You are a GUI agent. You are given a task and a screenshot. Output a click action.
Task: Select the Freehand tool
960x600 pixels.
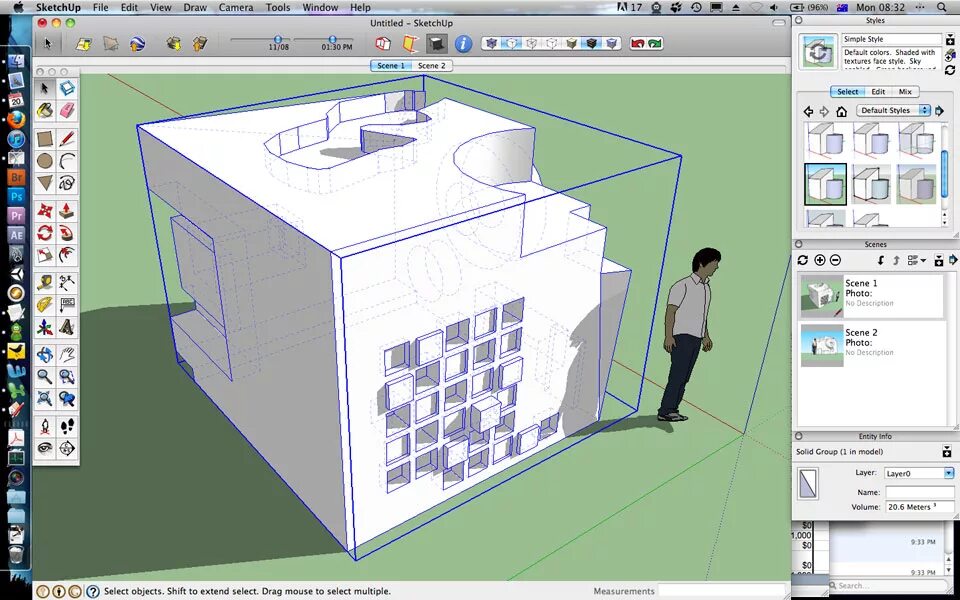67,183
